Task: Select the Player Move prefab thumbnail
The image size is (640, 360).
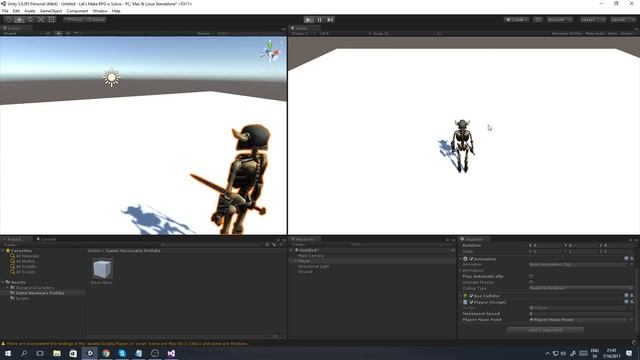Action: coord(102,269)
